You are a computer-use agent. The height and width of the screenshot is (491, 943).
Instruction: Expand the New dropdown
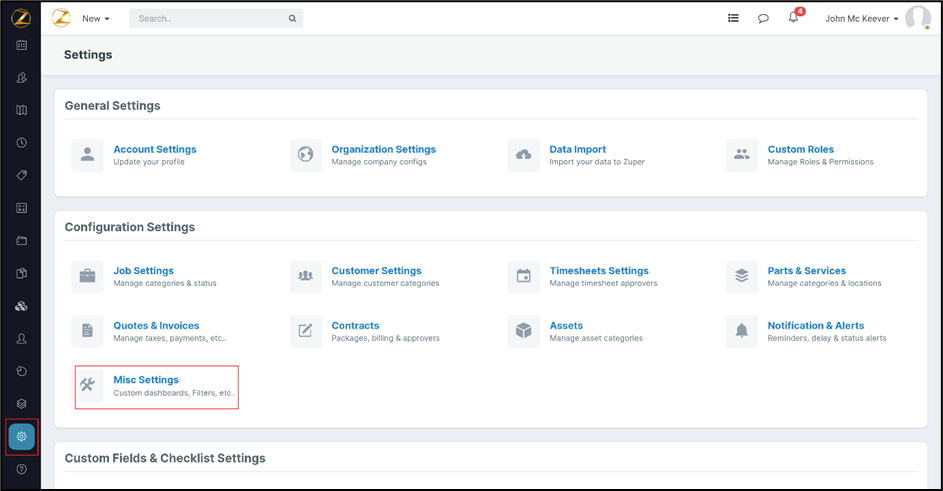96,18
